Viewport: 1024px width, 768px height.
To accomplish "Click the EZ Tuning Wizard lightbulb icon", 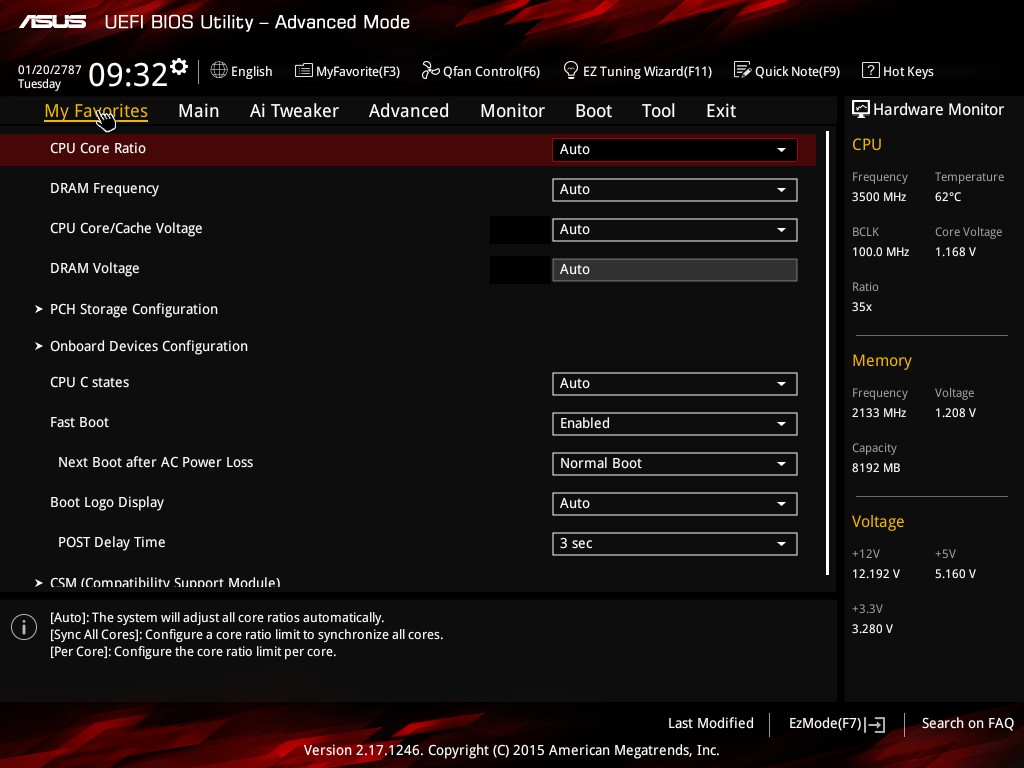I will [571, 70].
